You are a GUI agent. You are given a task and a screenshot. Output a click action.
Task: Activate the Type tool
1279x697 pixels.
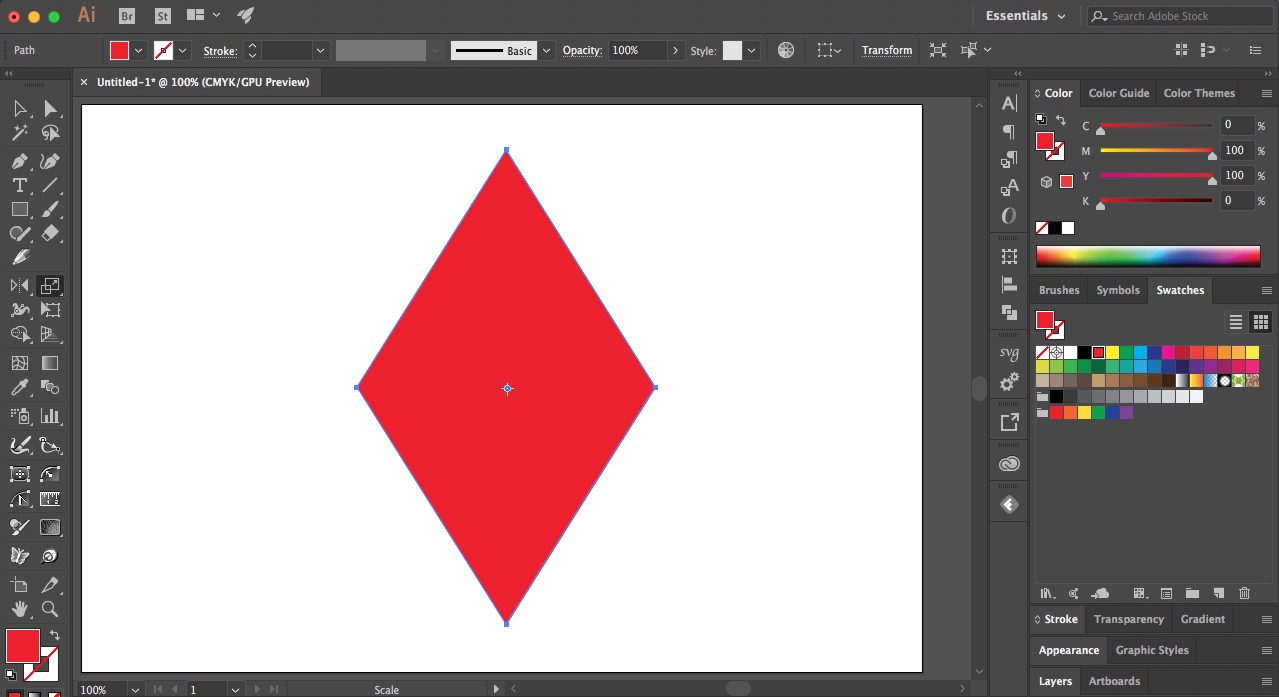pyautogui.click(x=20, y=184)
